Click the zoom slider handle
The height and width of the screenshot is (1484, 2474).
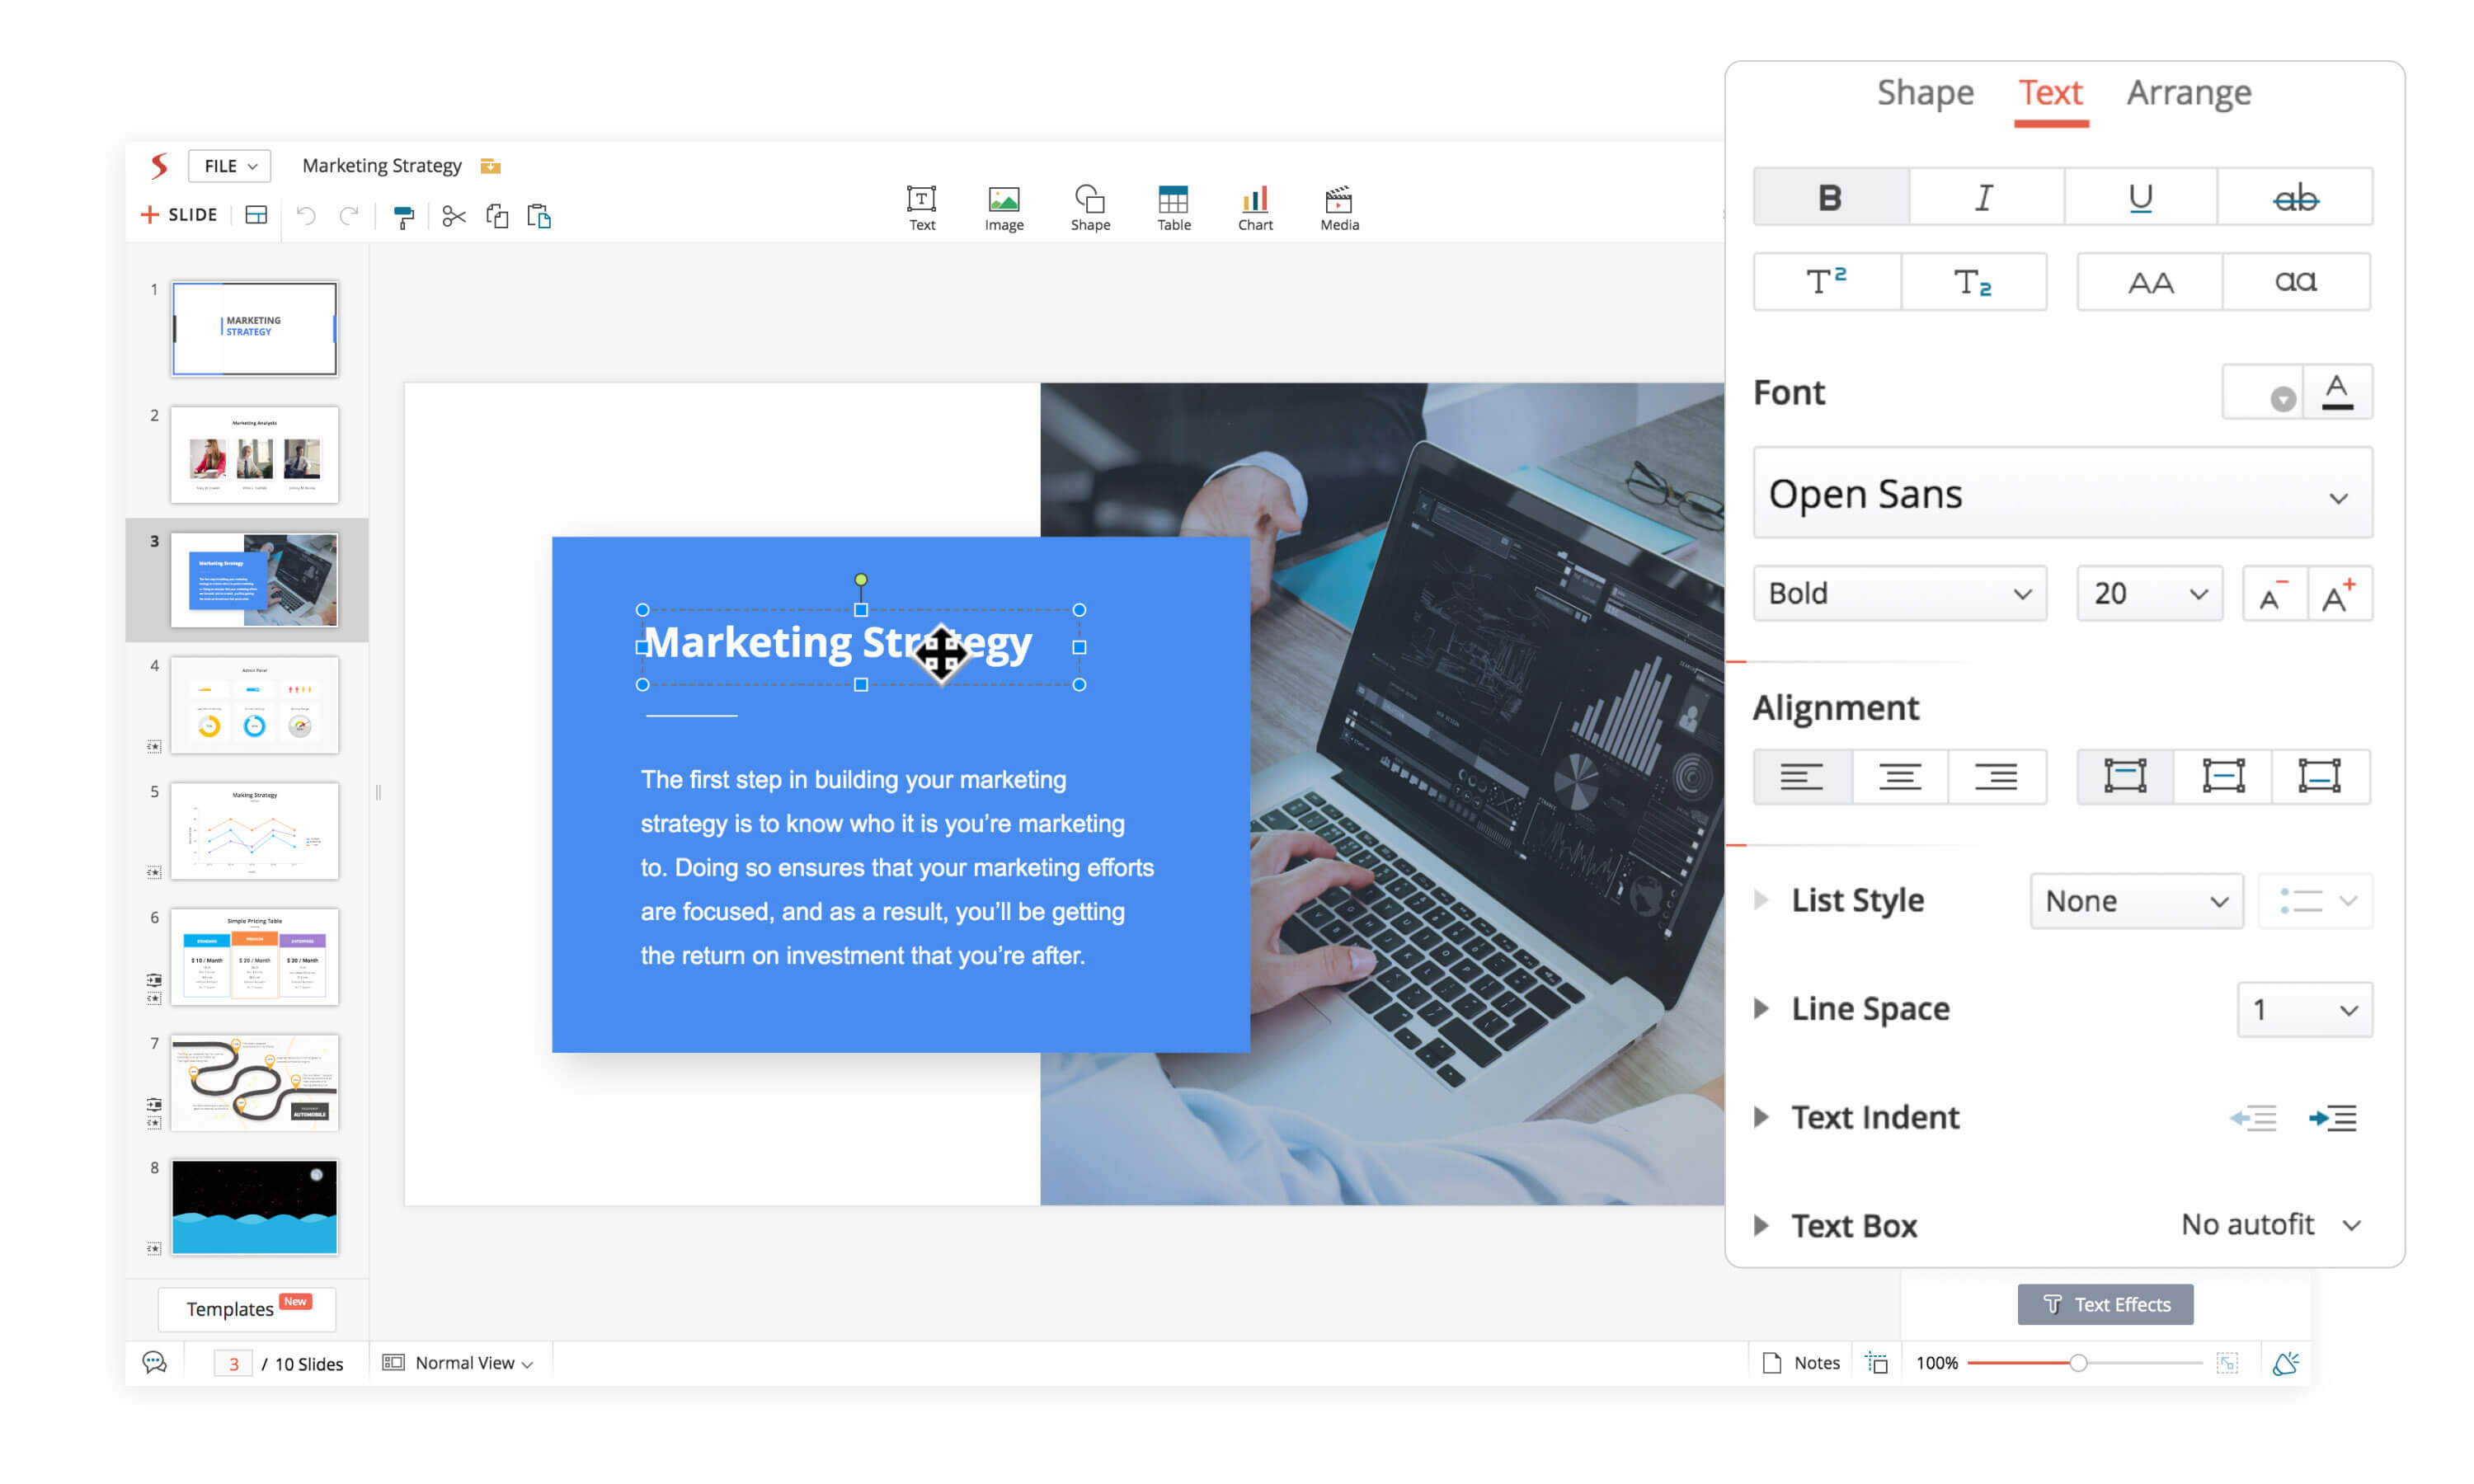coord(2077,1362)
